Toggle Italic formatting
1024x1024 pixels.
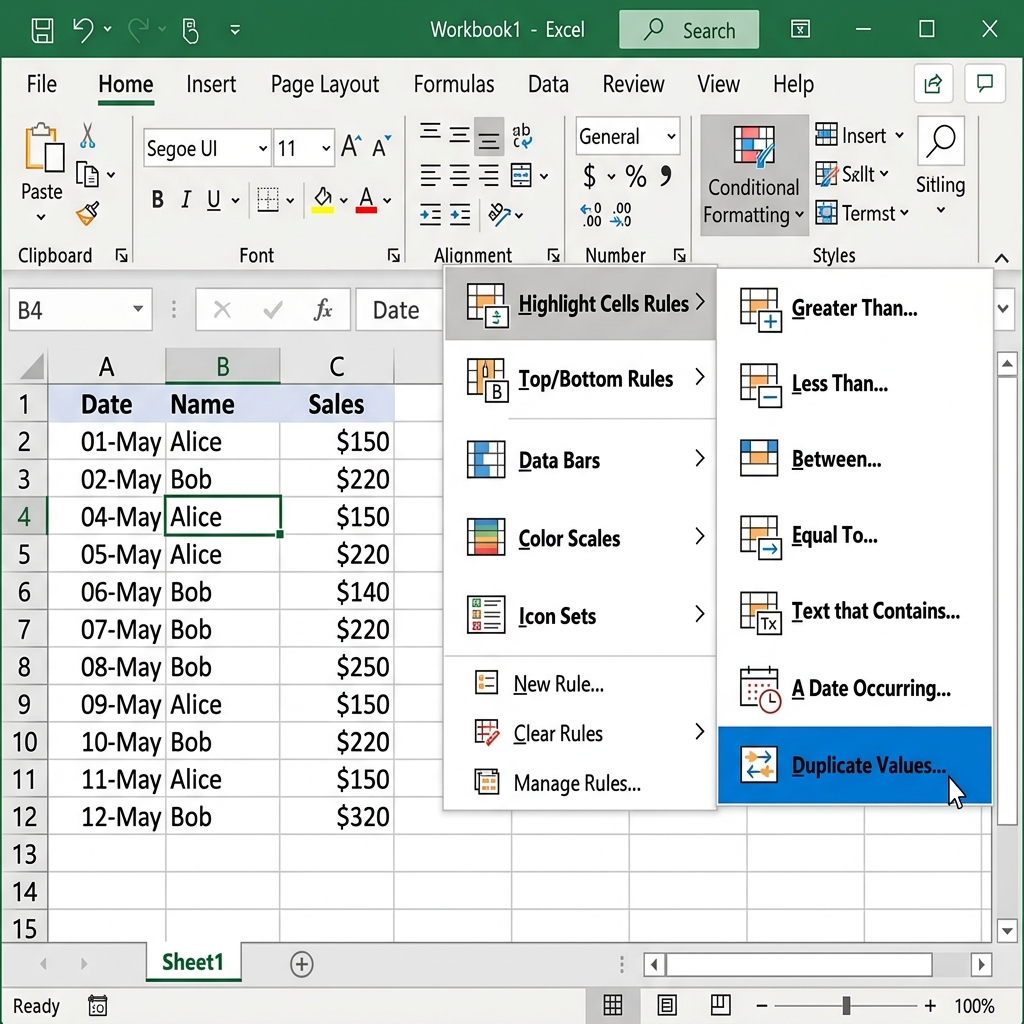(186, 199)
